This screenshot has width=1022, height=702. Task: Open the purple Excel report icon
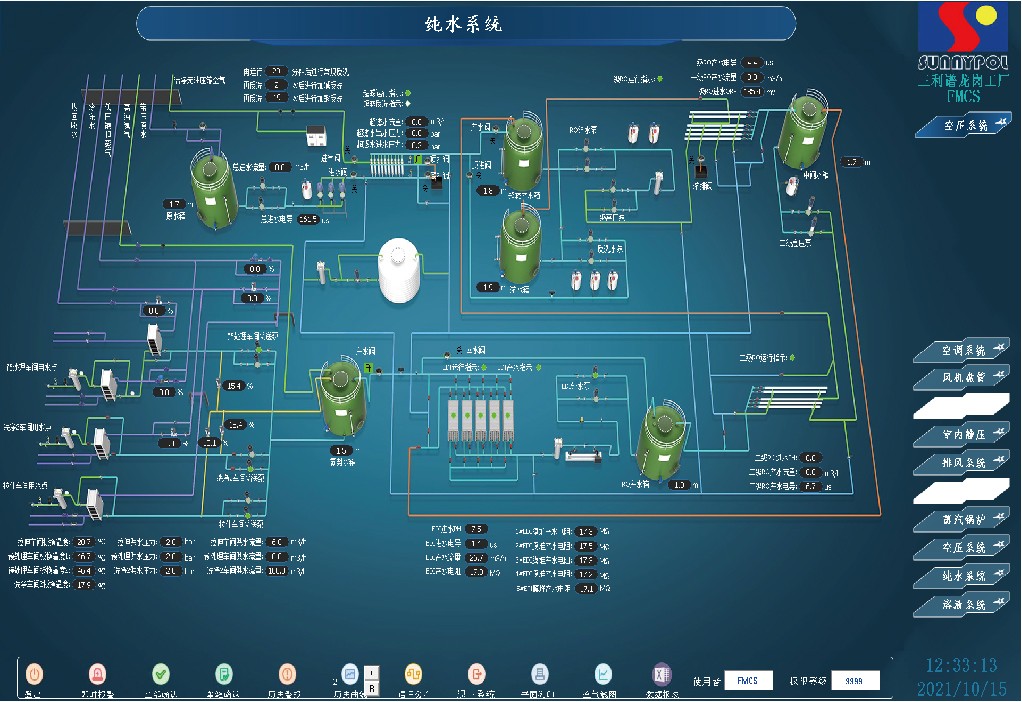coord(661,674)
